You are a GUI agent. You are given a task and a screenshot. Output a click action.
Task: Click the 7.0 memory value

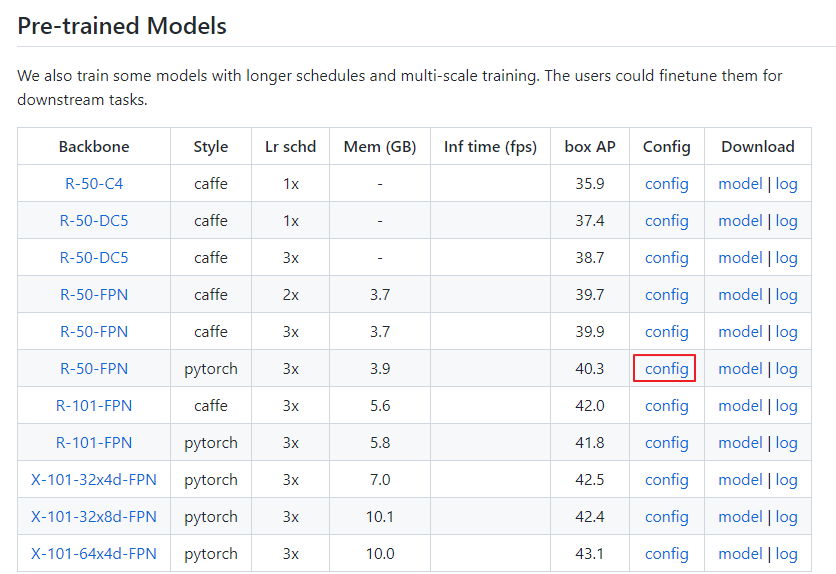380,480
